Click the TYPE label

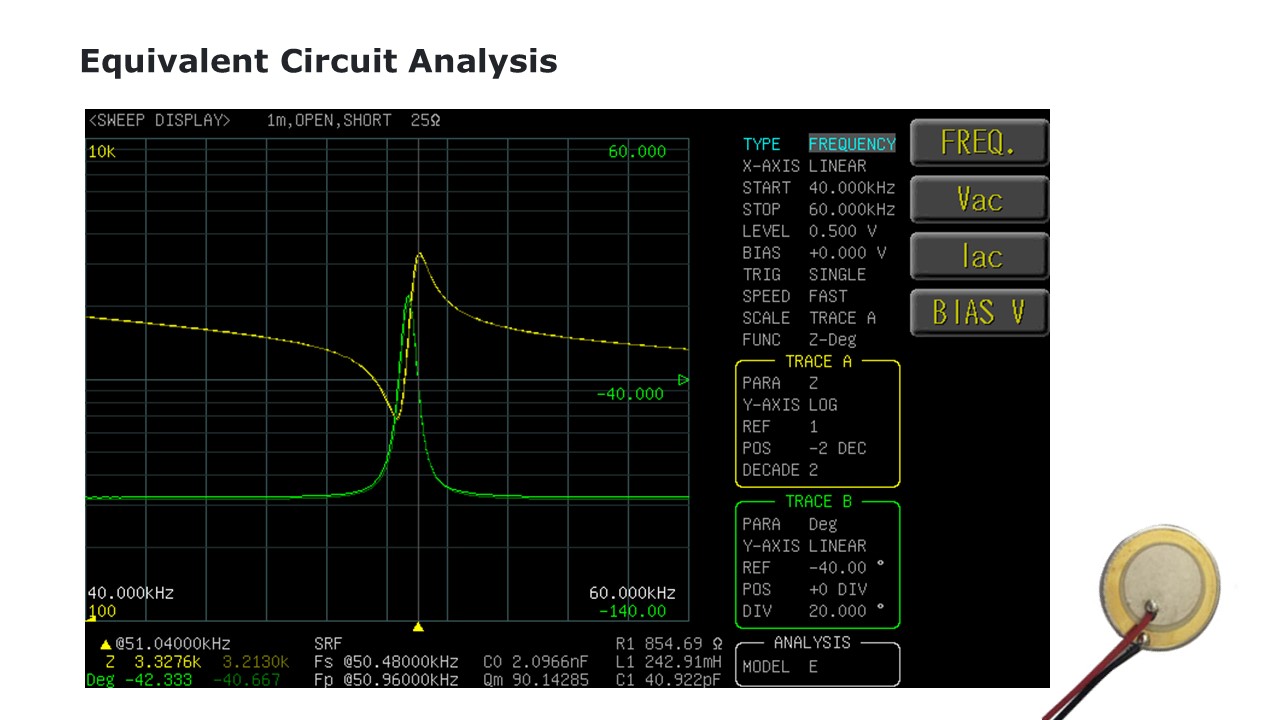click(x=761, y=144)
